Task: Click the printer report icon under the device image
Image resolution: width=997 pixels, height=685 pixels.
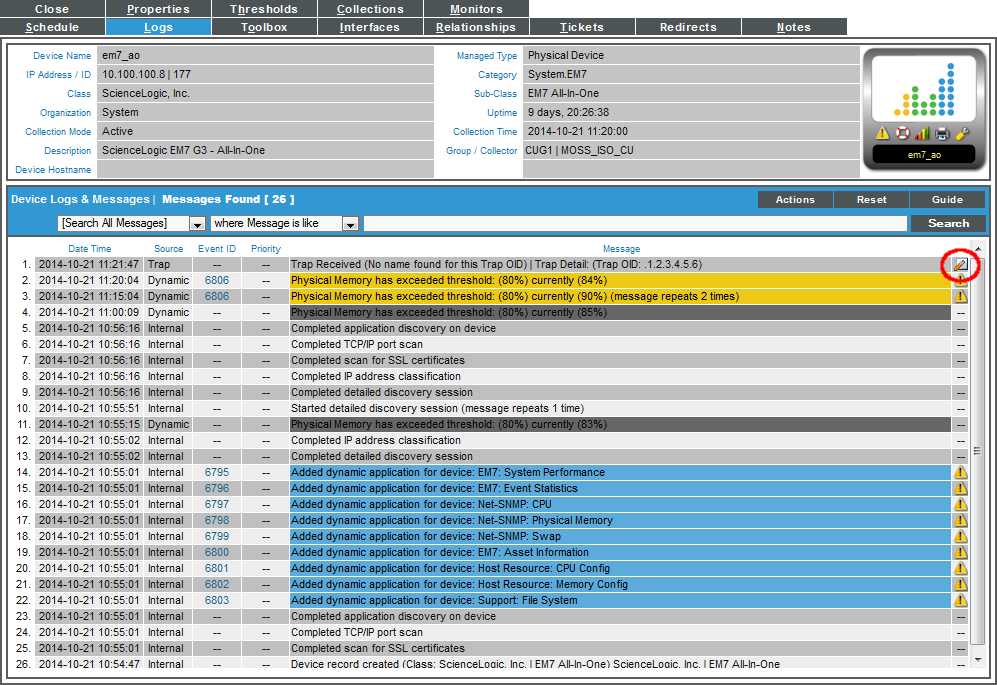Action: pos(941,132)
